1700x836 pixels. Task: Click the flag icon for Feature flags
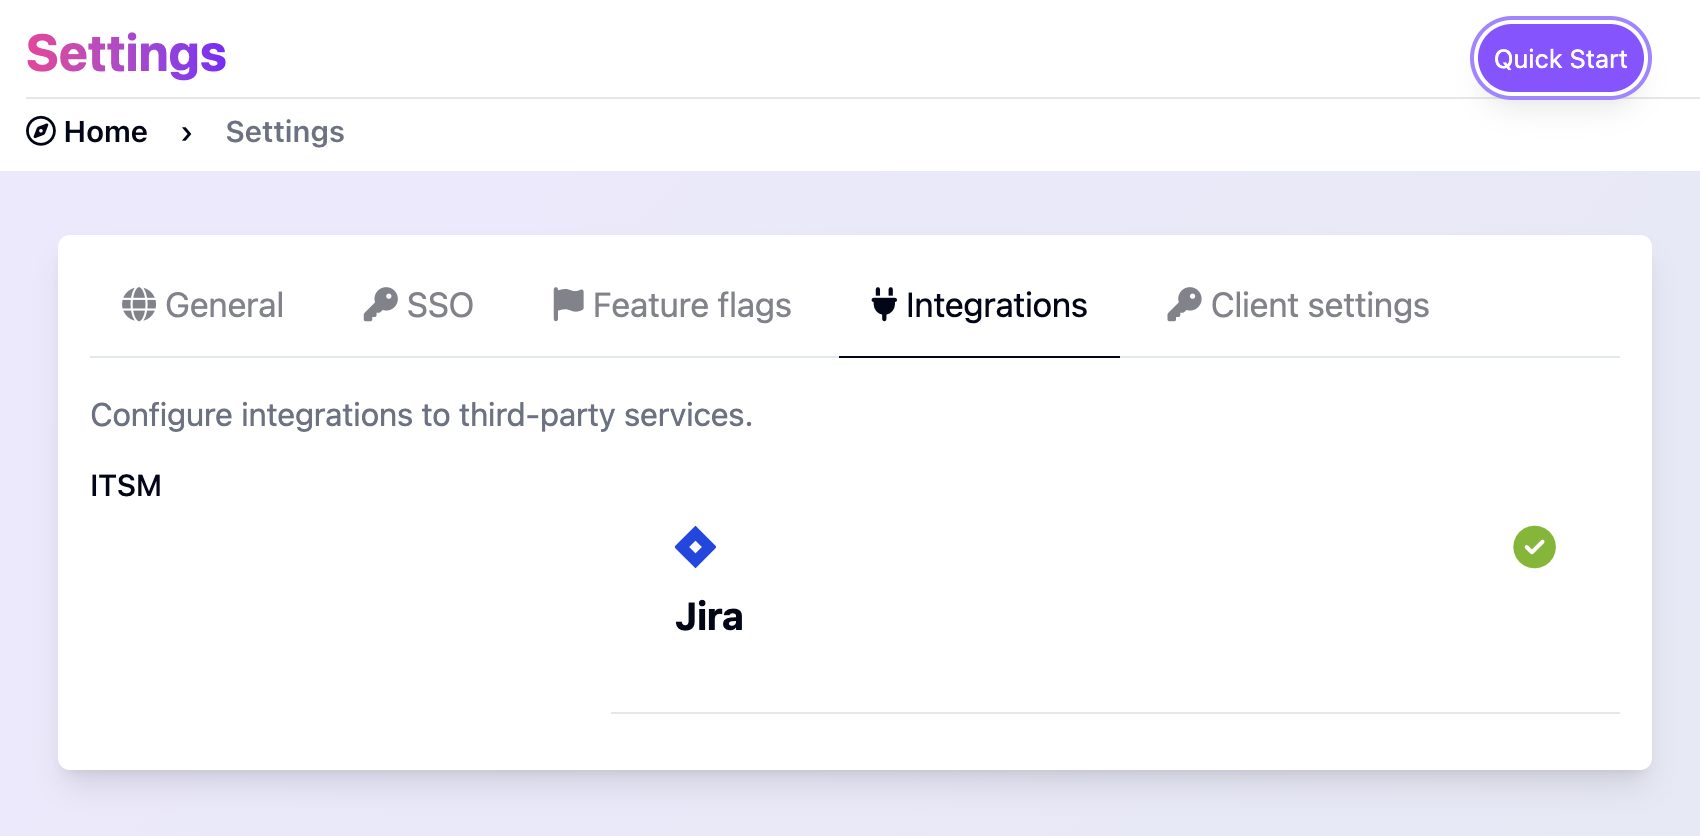pos(568,304)
